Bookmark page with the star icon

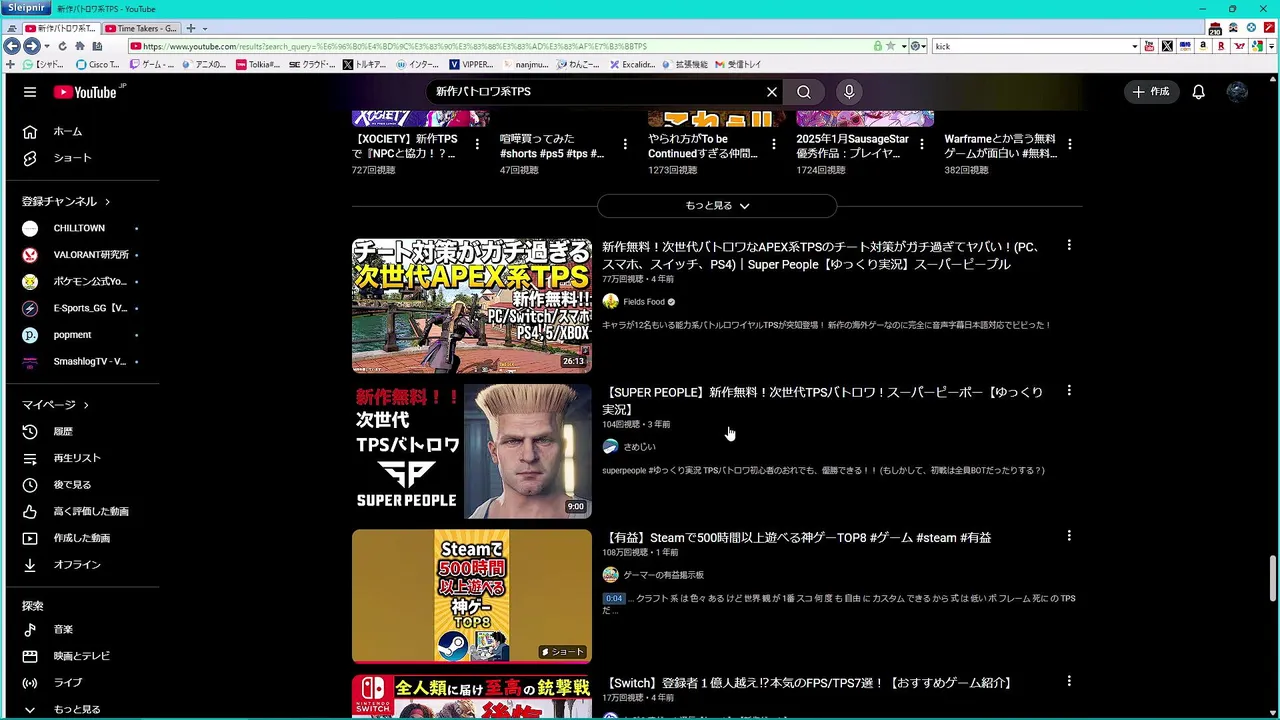click(x=890, y=46)
